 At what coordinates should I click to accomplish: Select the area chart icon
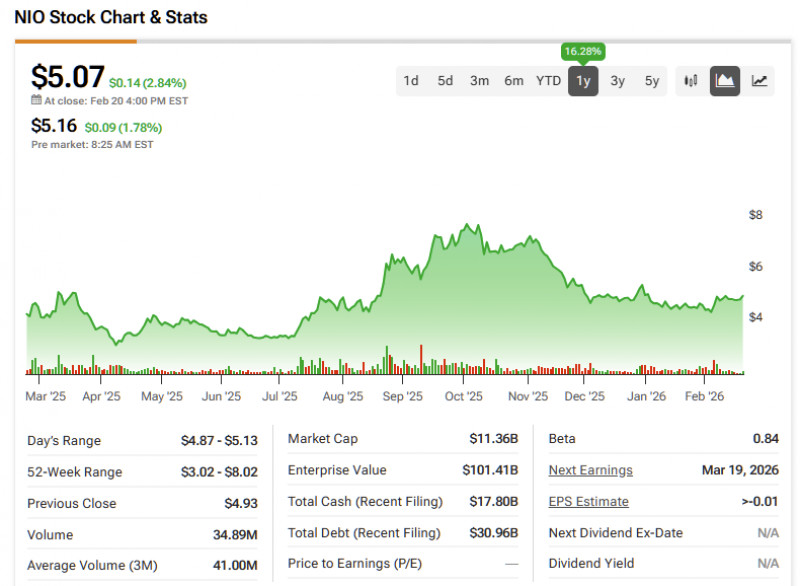pos(725,81)
